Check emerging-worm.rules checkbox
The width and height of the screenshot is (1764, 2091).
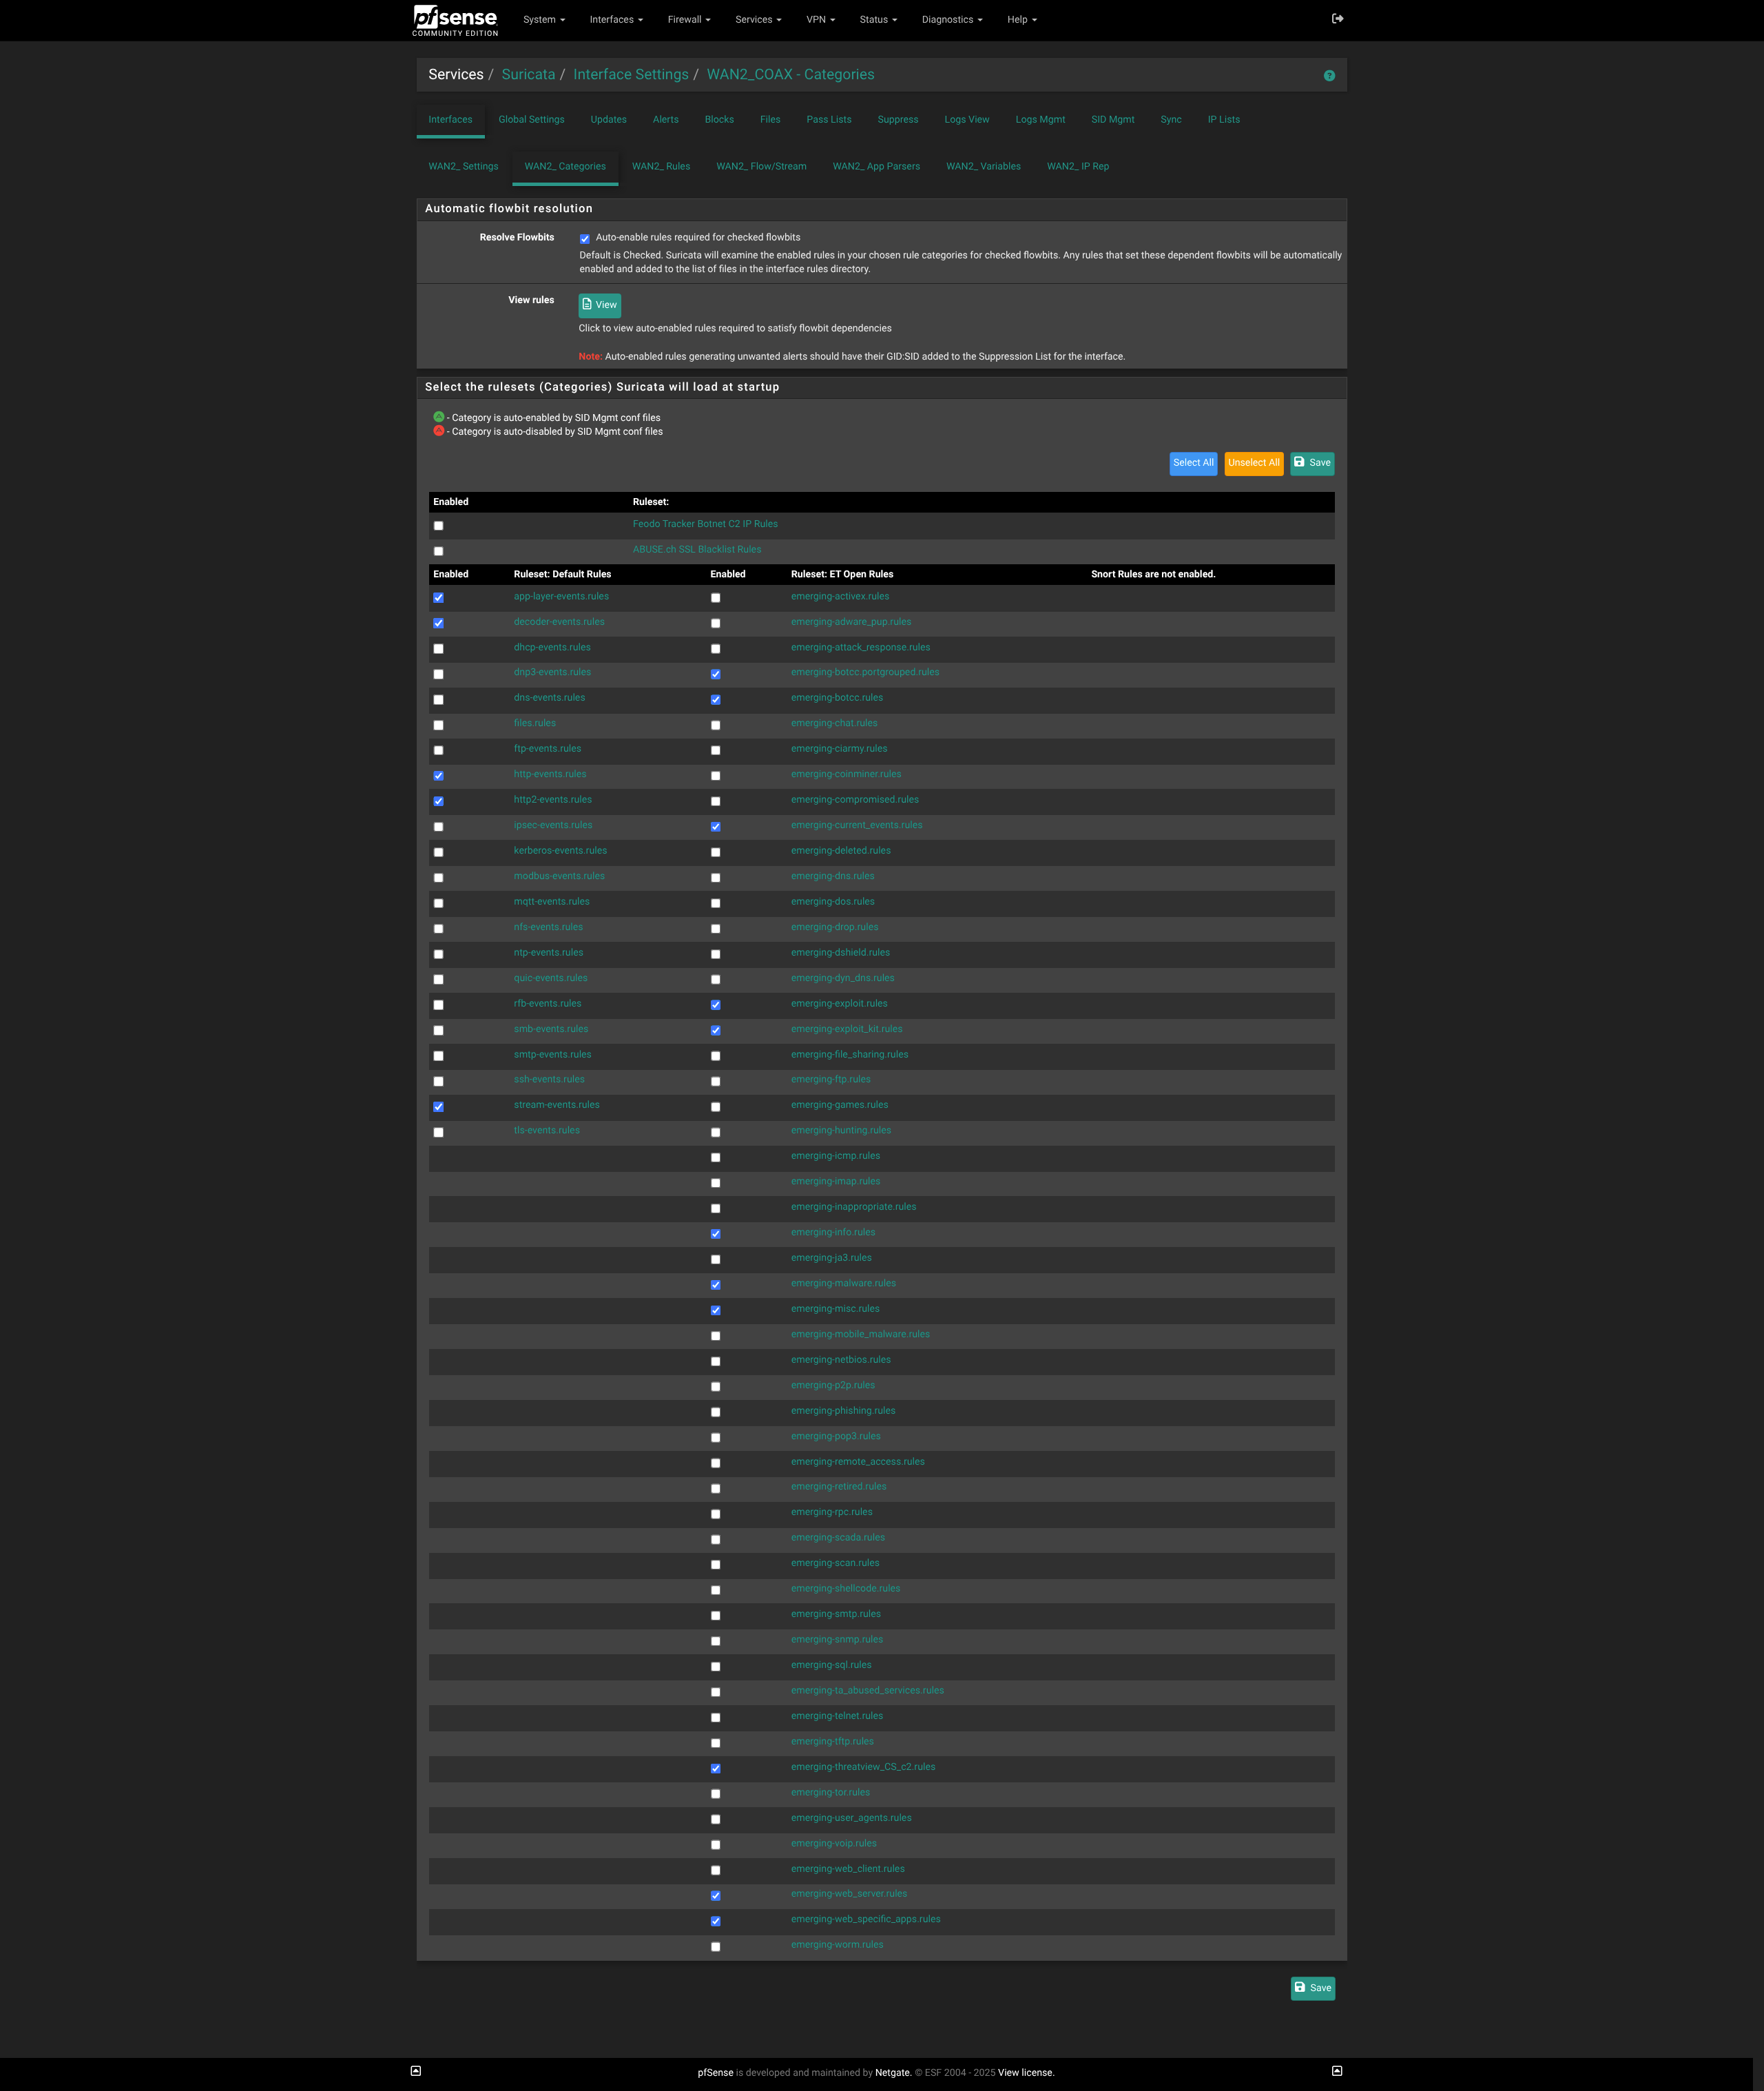[715, 1947]
